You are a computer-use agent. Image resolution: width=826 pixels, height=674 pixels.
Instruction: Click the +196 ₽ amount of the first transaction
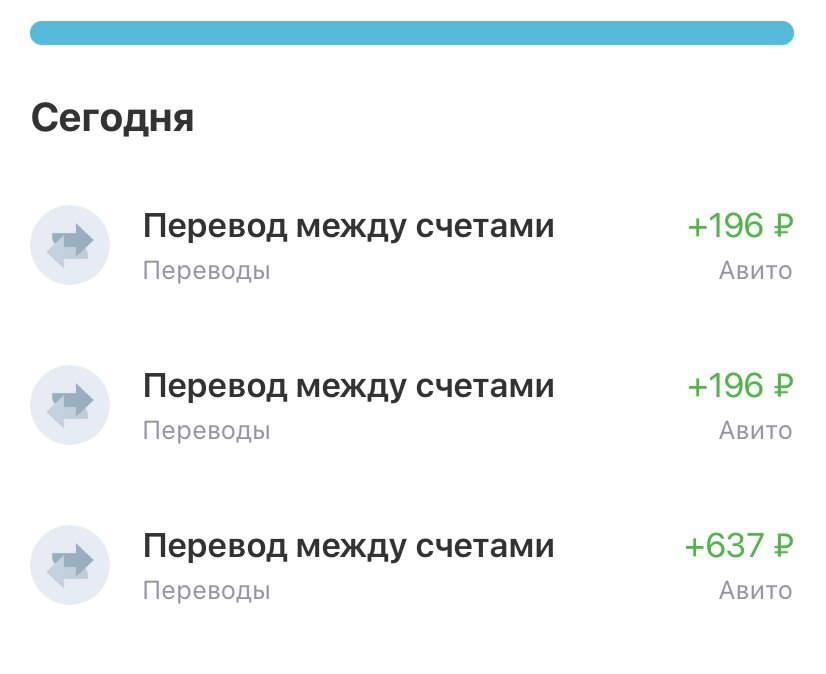click(739, 226)
